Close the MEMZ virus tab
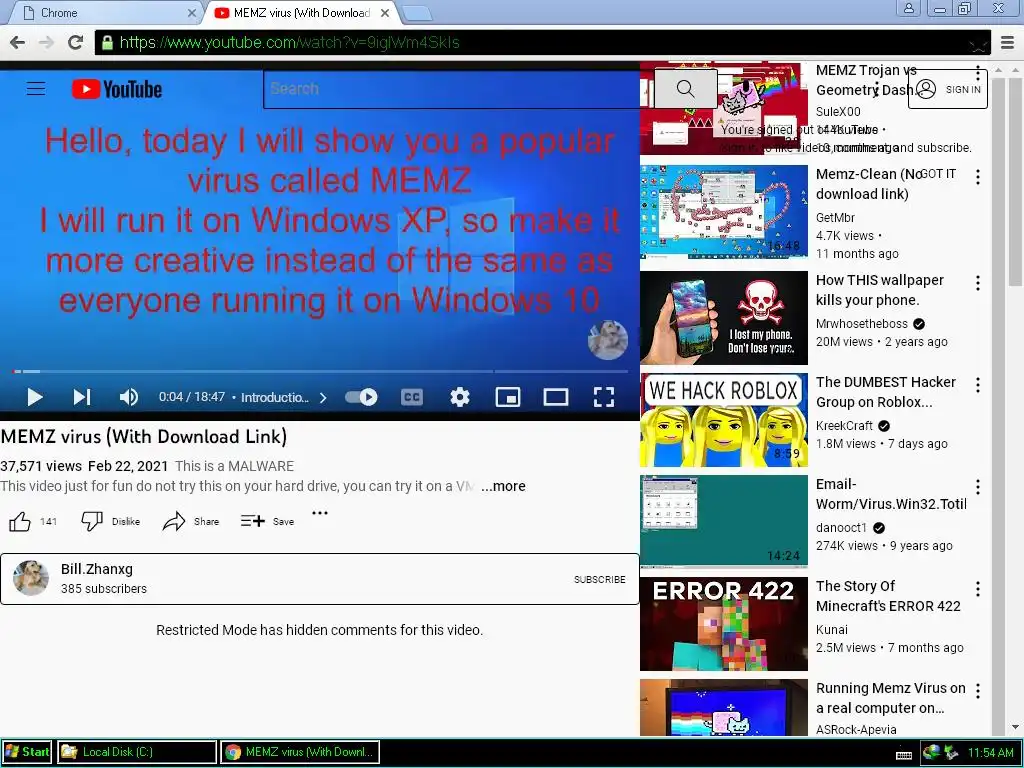The width and height of the screenshot is (1024, 768). [385, 13]
